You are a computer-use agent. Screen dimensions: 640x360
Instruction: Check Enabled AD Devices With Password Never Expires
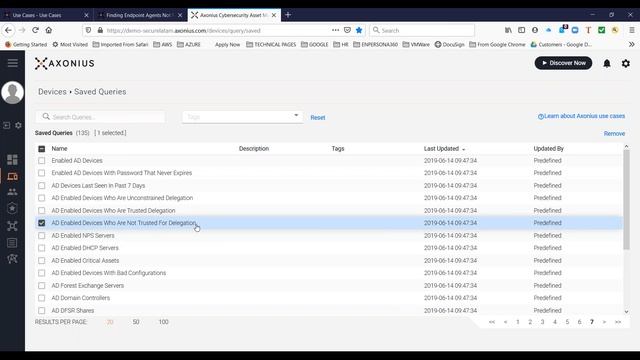(42, 173)
